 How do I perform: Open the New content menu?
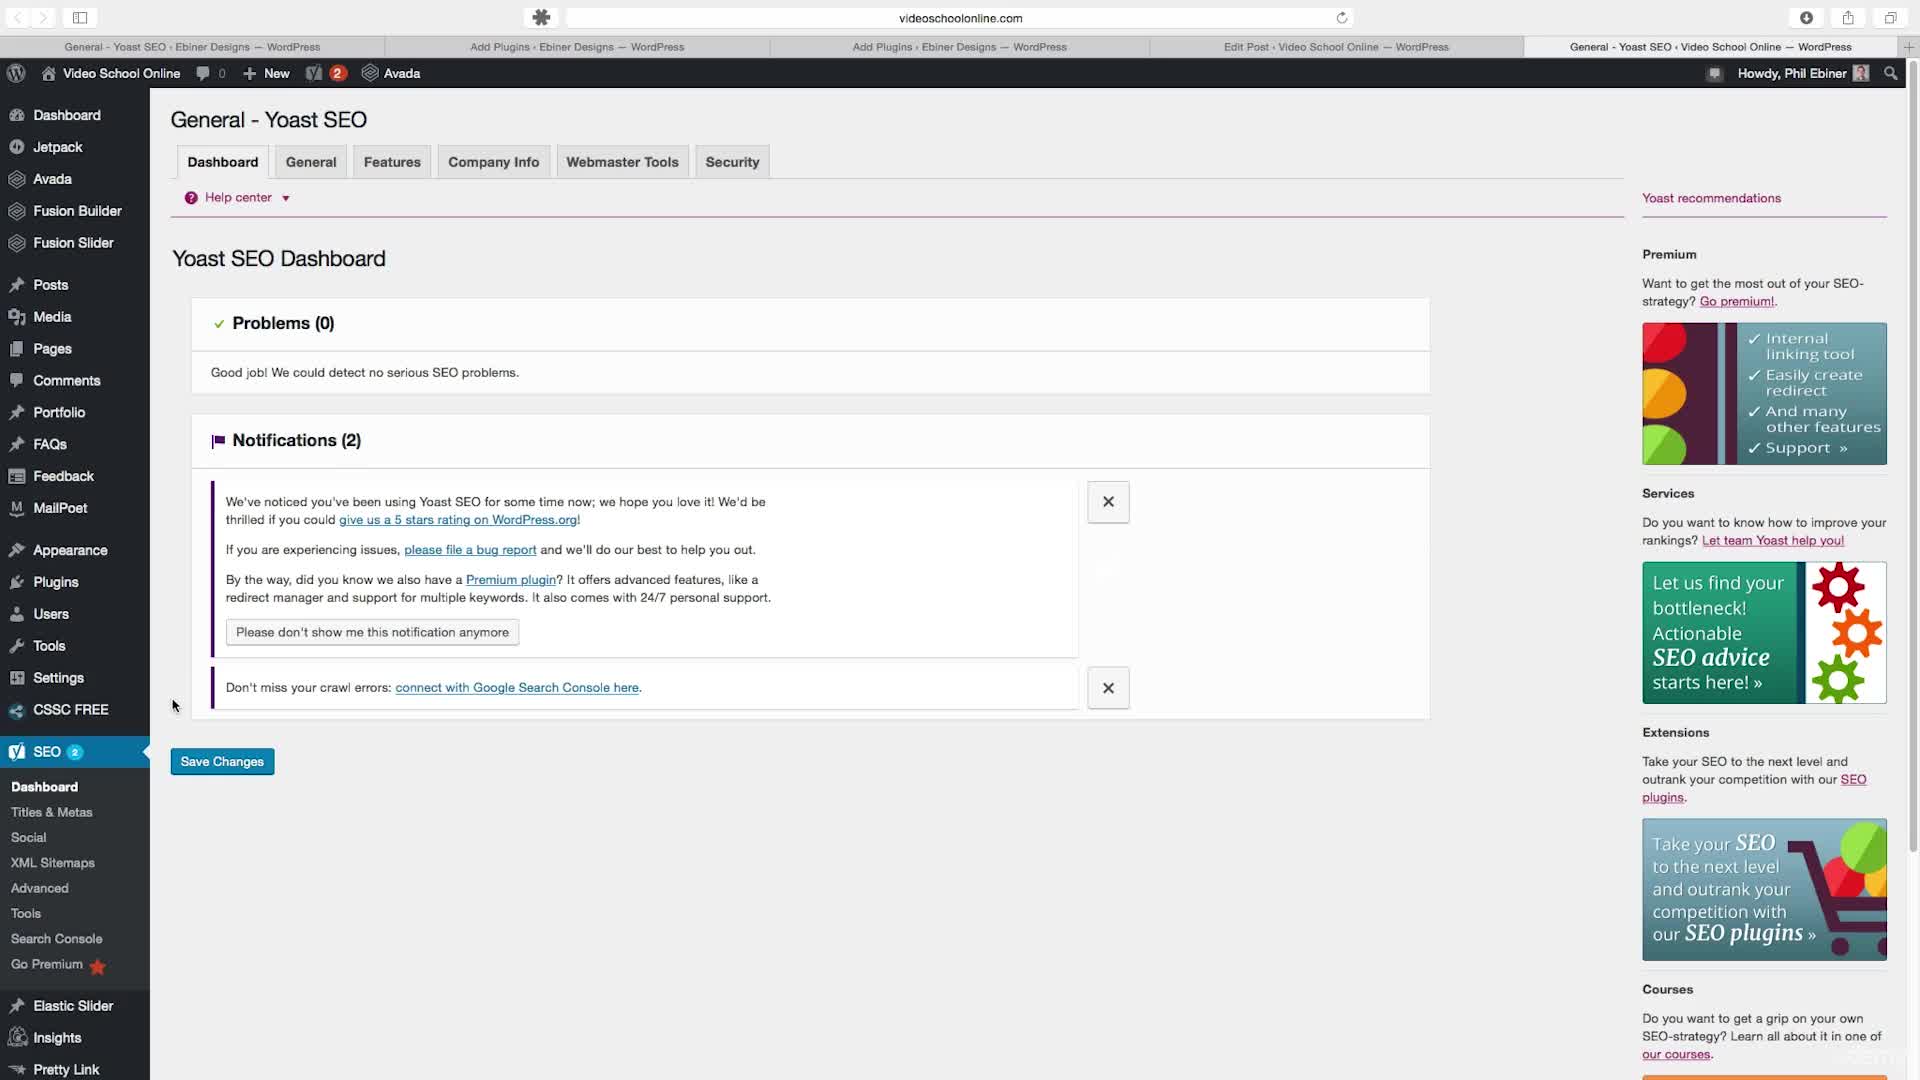click(x=266, y=73)
